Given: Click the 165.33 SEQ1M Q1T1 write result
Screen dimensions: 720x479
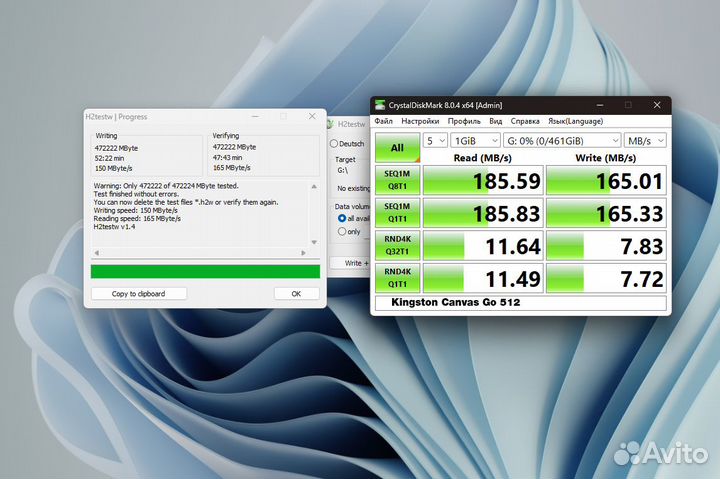Looking at the screenshot, I should [606, 213].
